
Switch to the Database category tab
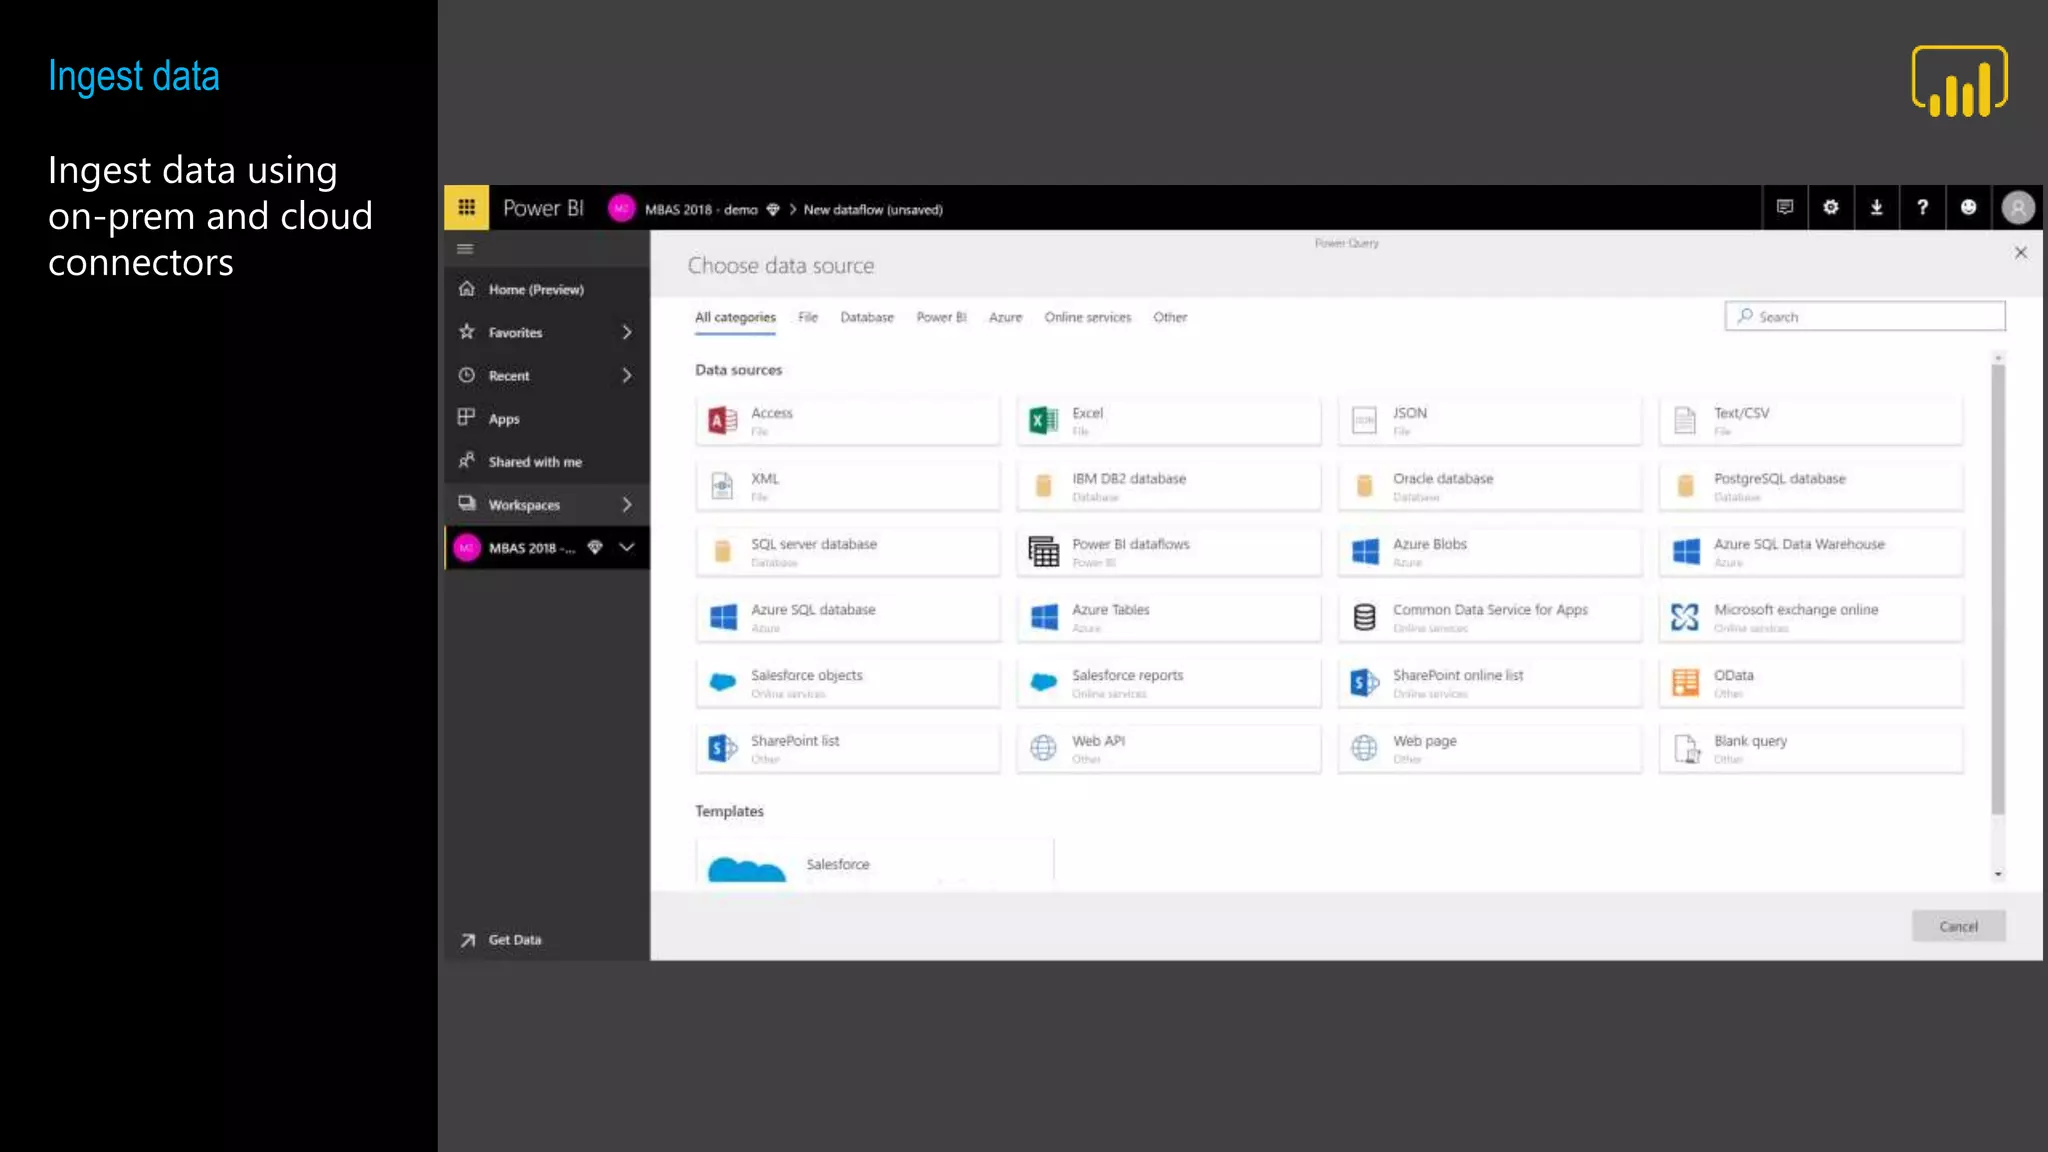coord(867,317)
